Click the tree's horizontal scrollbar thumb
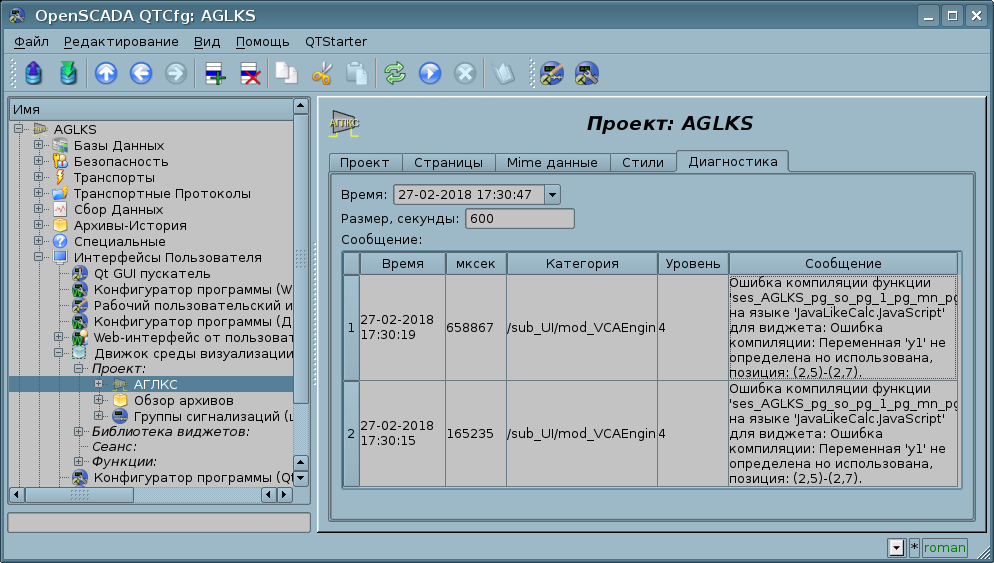 79,495
